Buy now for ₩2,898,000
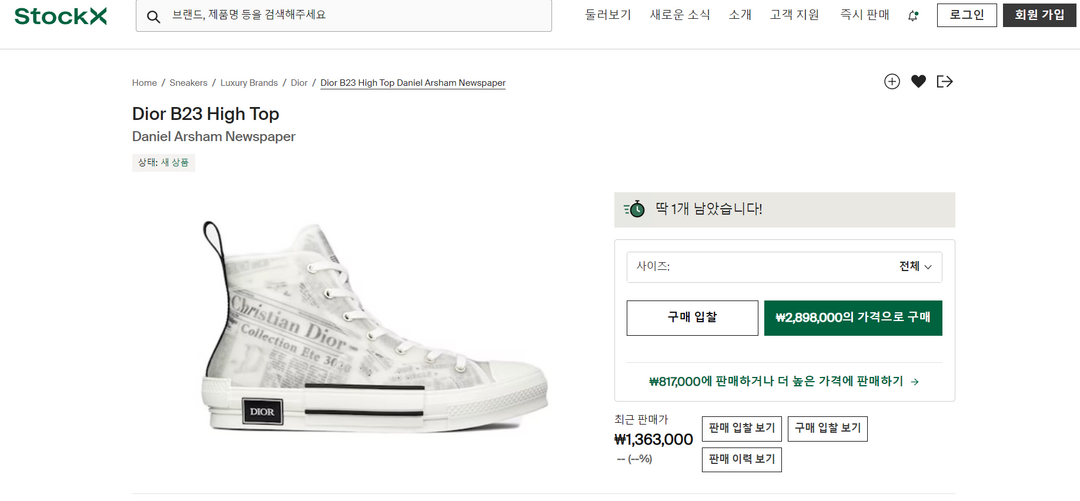1080x501 pixels. click(853, 318)
